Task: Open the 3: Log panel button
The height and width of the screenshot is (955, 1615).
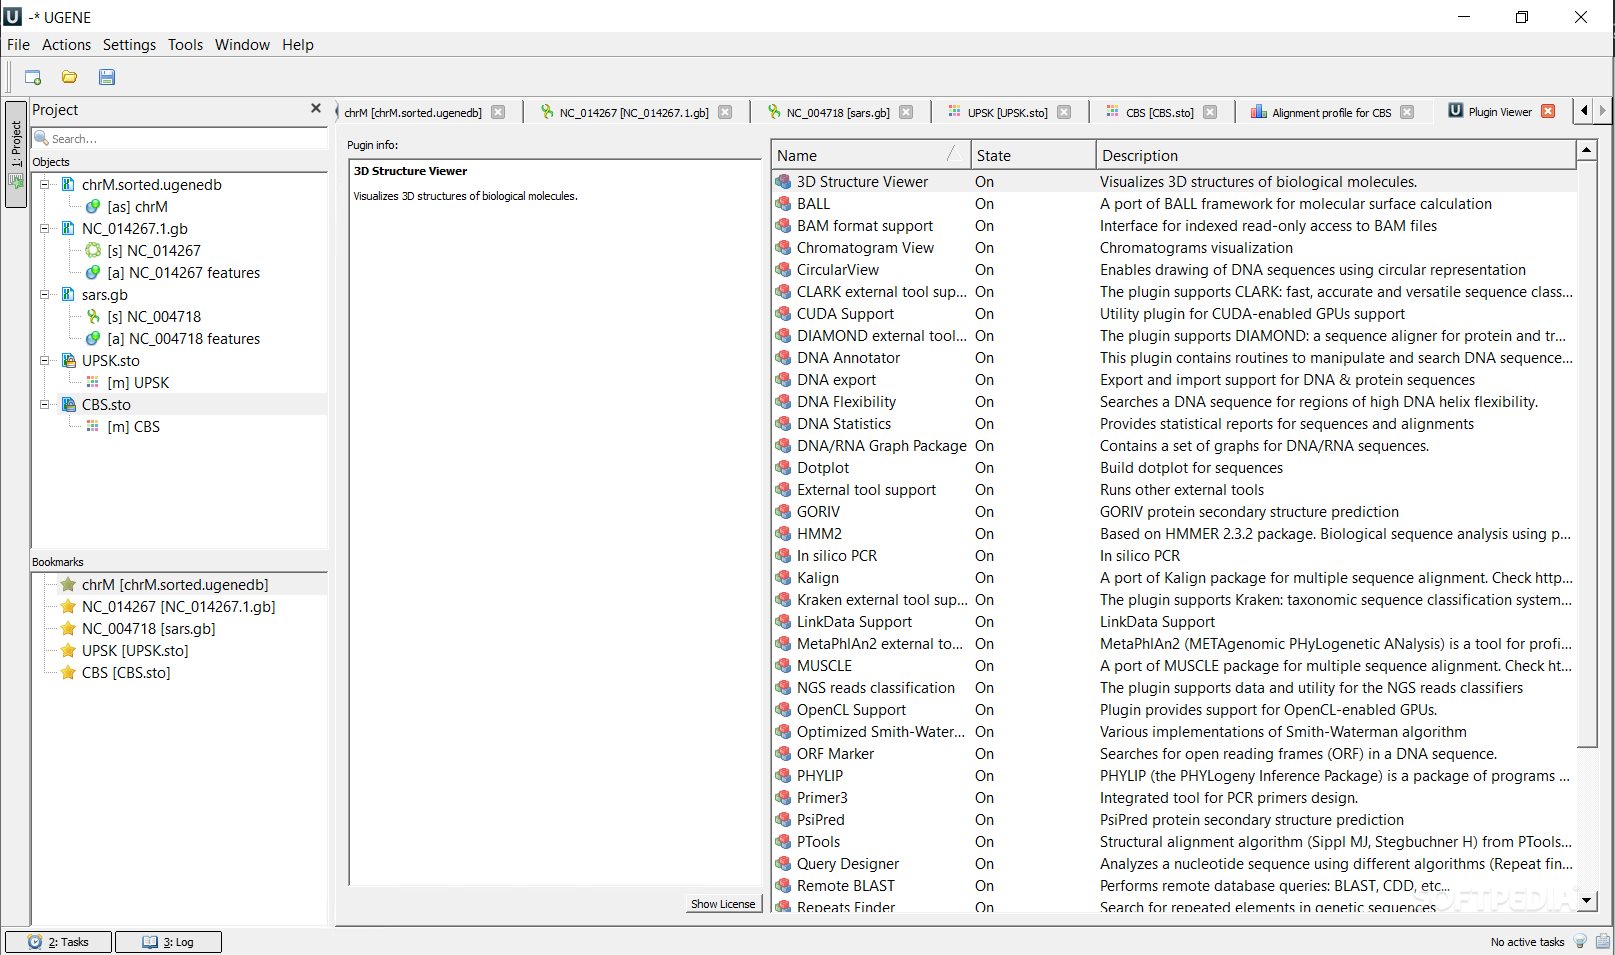Action: pyautogui.click(x=168, y=942)
